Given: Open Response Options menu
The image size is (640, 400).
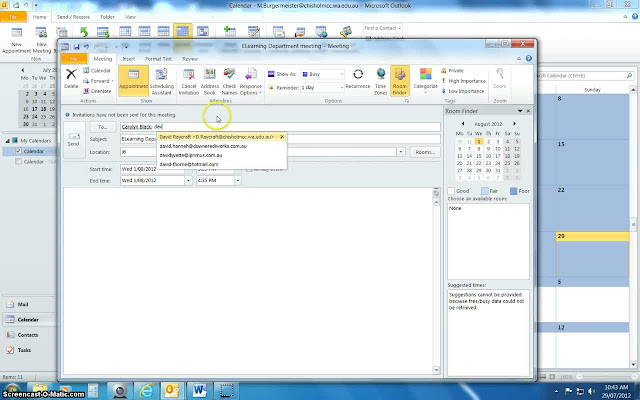Looking at the screenshot, I should pos(250,81).
